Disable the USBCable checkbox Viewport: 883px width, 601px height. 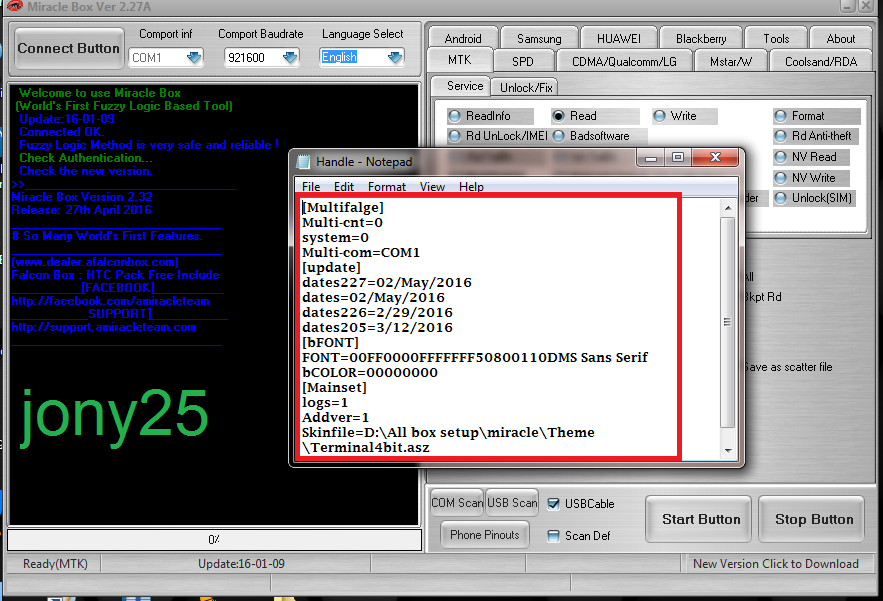click(554, 504)
